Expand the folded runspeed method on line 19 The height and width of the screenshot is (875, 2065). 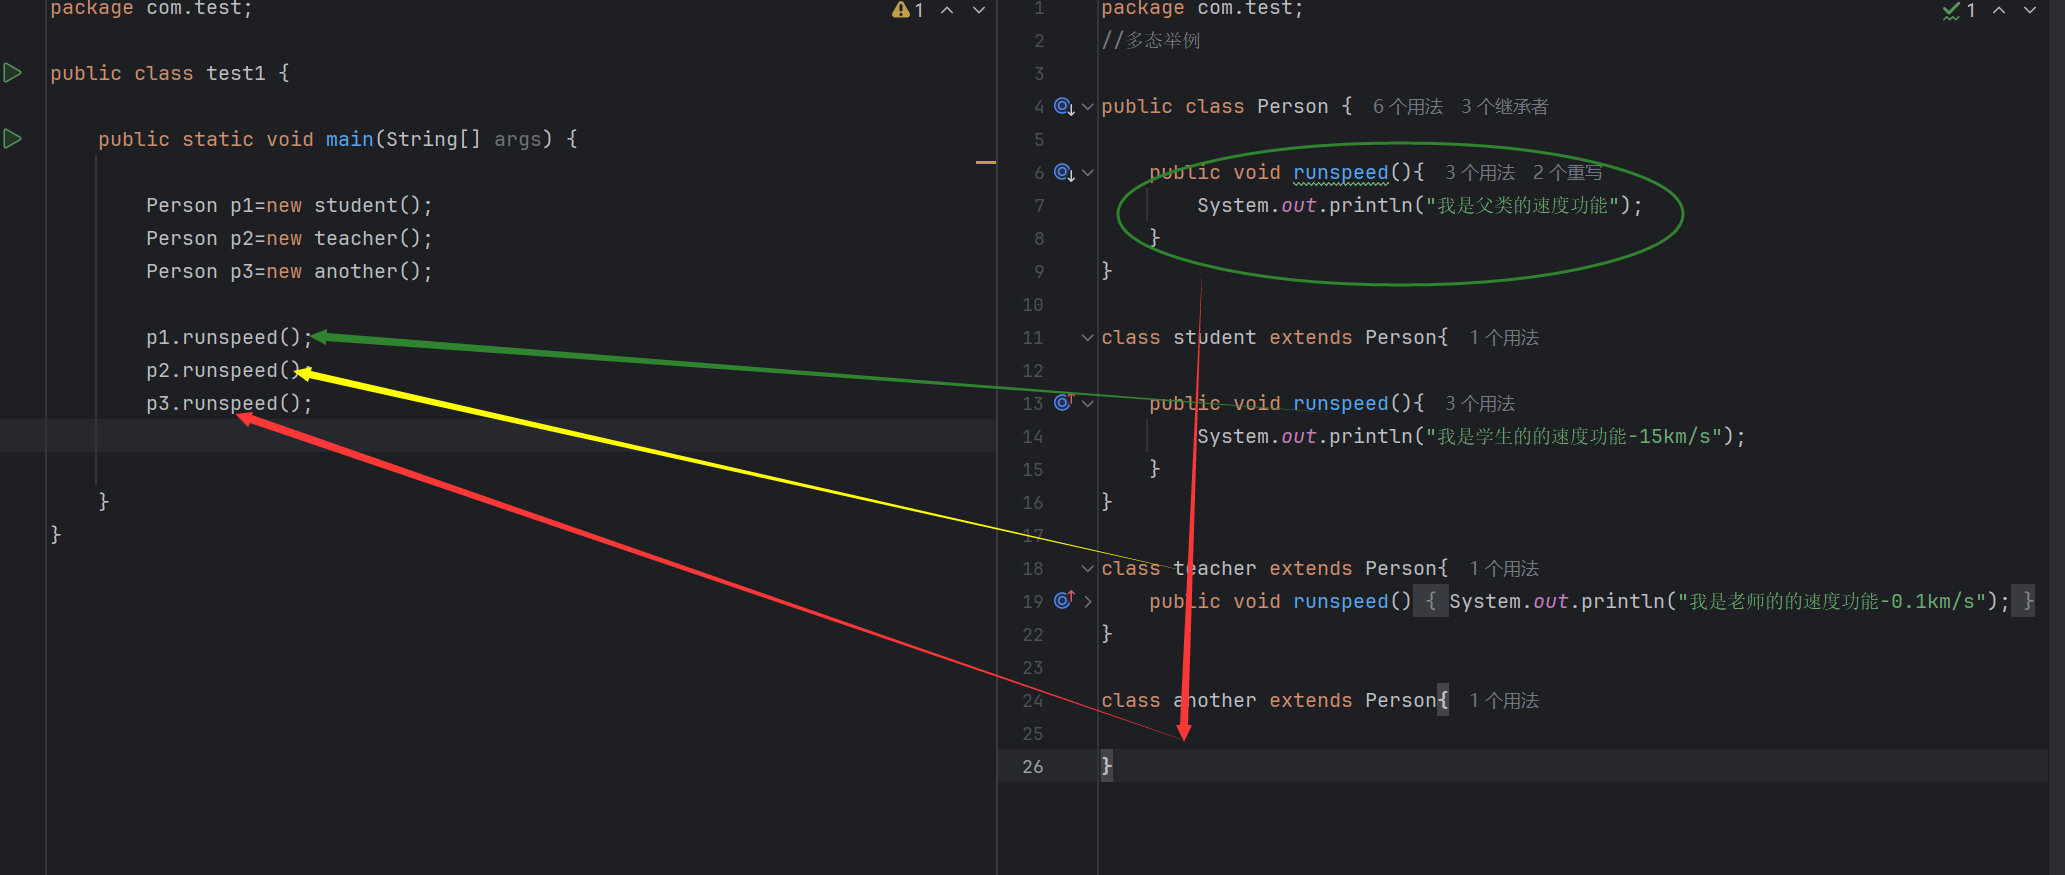pos(1088,601)
